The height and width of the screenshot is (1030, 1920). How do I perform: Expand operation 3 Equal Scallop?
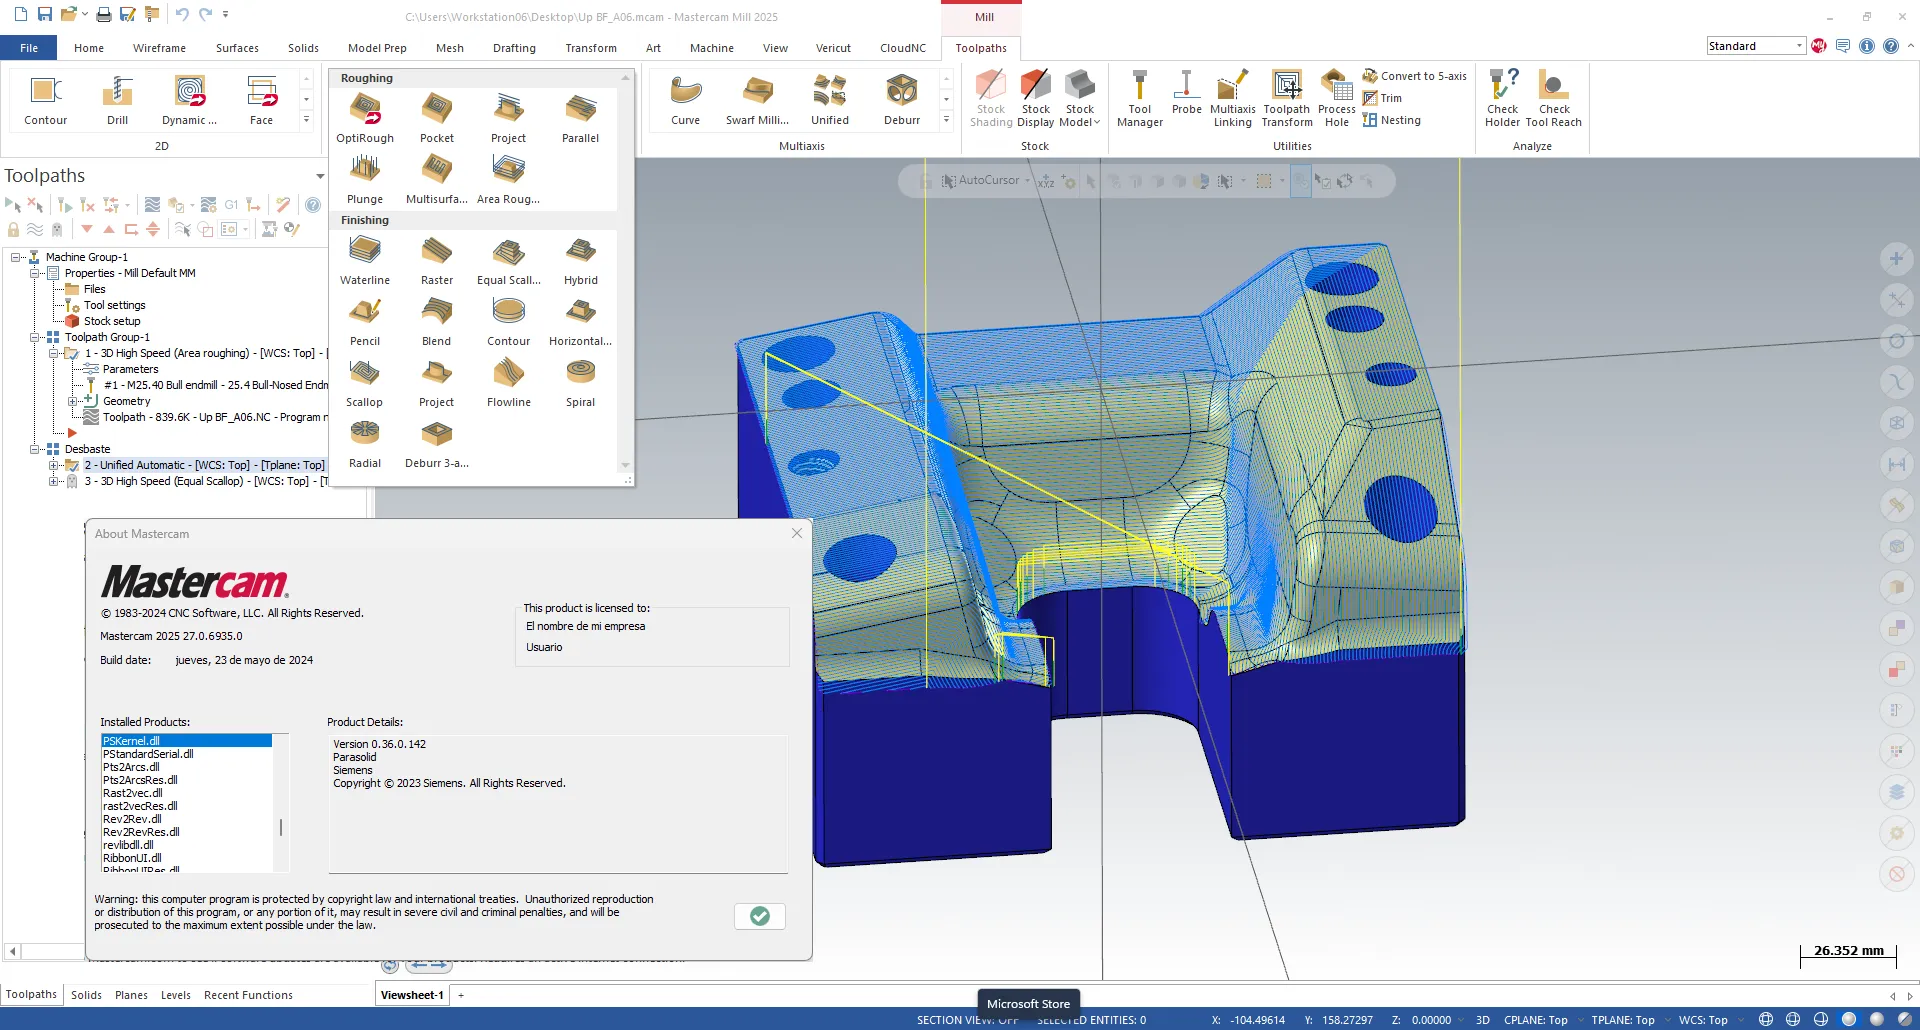coord(54,481)
